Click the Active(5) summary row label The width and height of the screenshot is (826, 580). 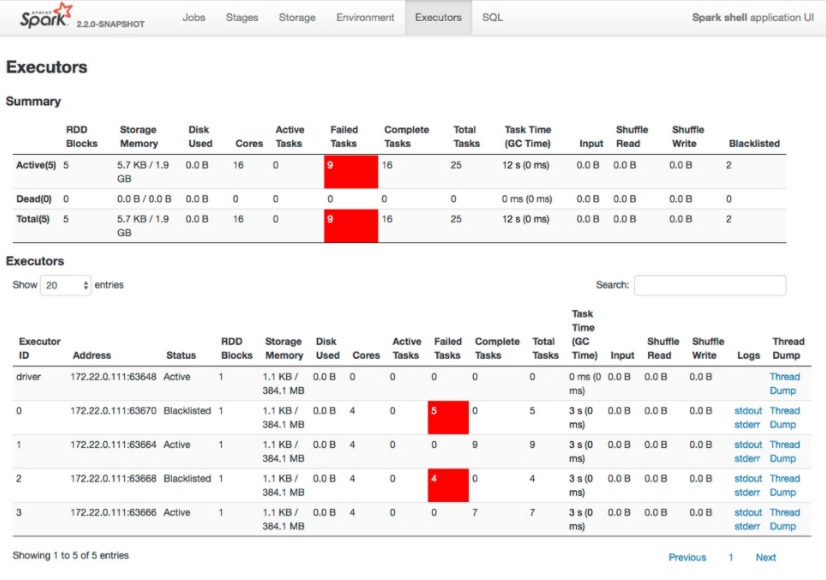point(36,165)
